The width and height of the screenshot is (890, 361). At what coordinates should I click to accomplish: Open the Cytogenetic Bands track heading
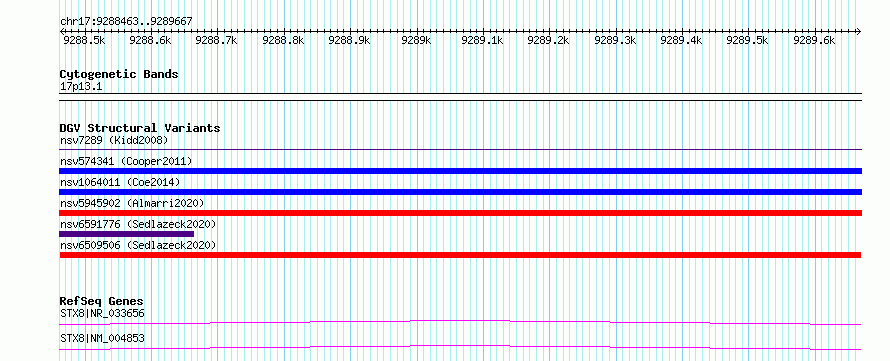click(x=119, y=74)
